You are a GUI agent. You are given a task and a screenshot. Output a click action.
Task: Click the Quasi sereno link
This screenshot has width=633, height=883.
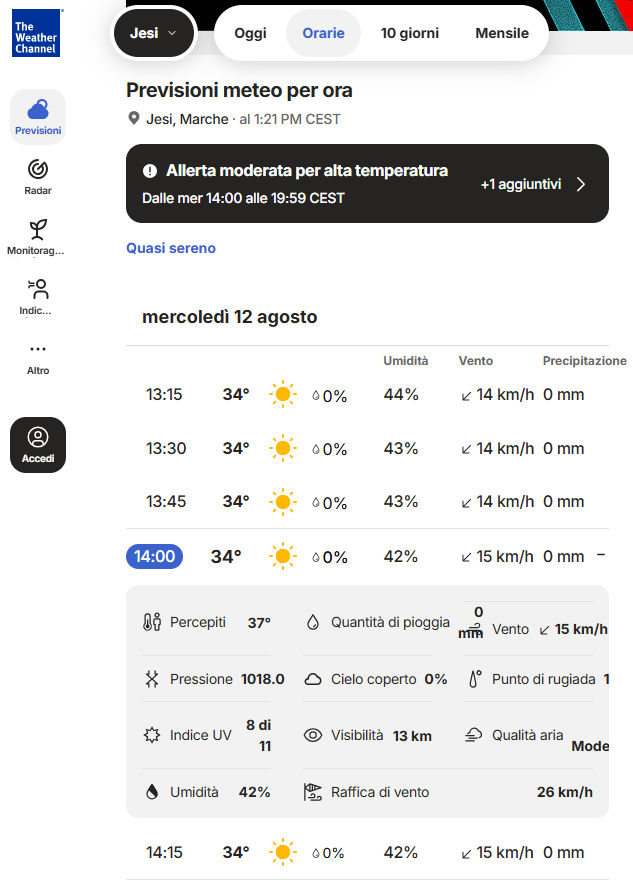(171, 248)
